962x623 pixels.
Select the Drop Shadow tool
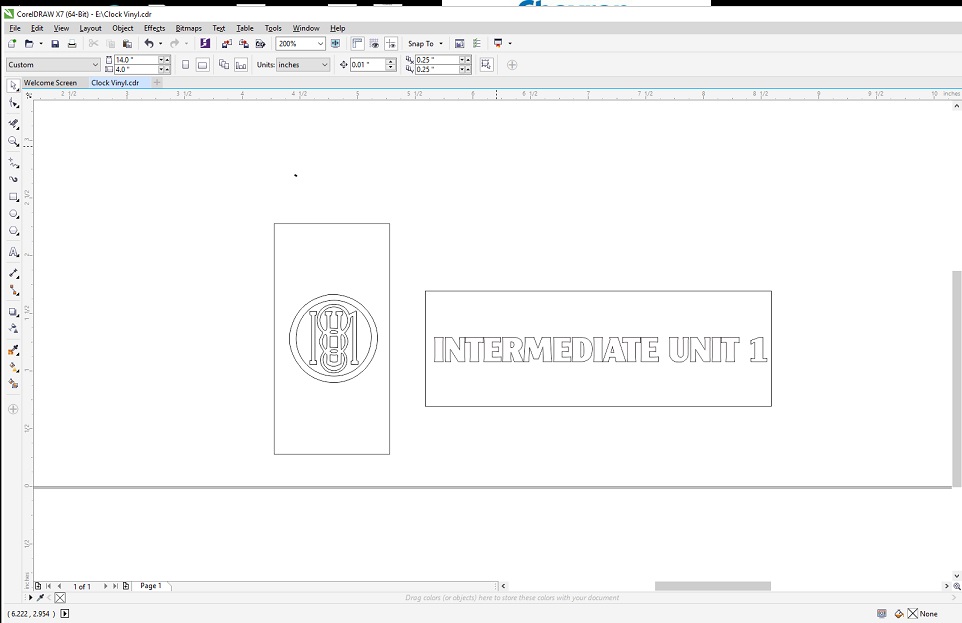coord(13,312)
